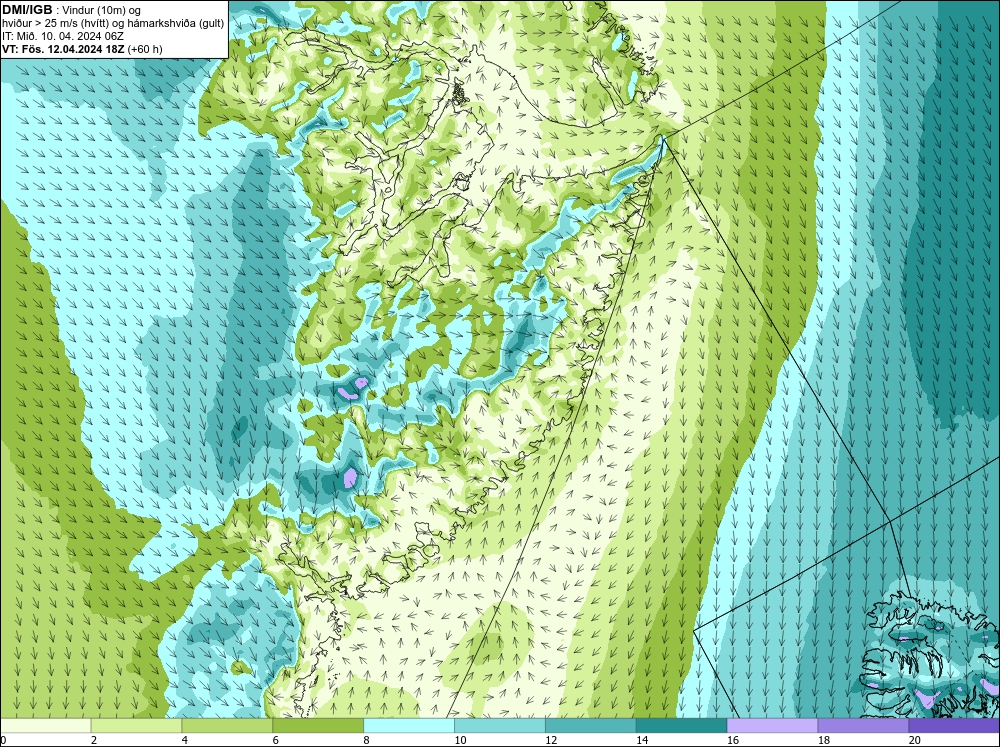
Task: Click the legend scale label '4'
Action: pyautogui.click(x=185, y=740)
